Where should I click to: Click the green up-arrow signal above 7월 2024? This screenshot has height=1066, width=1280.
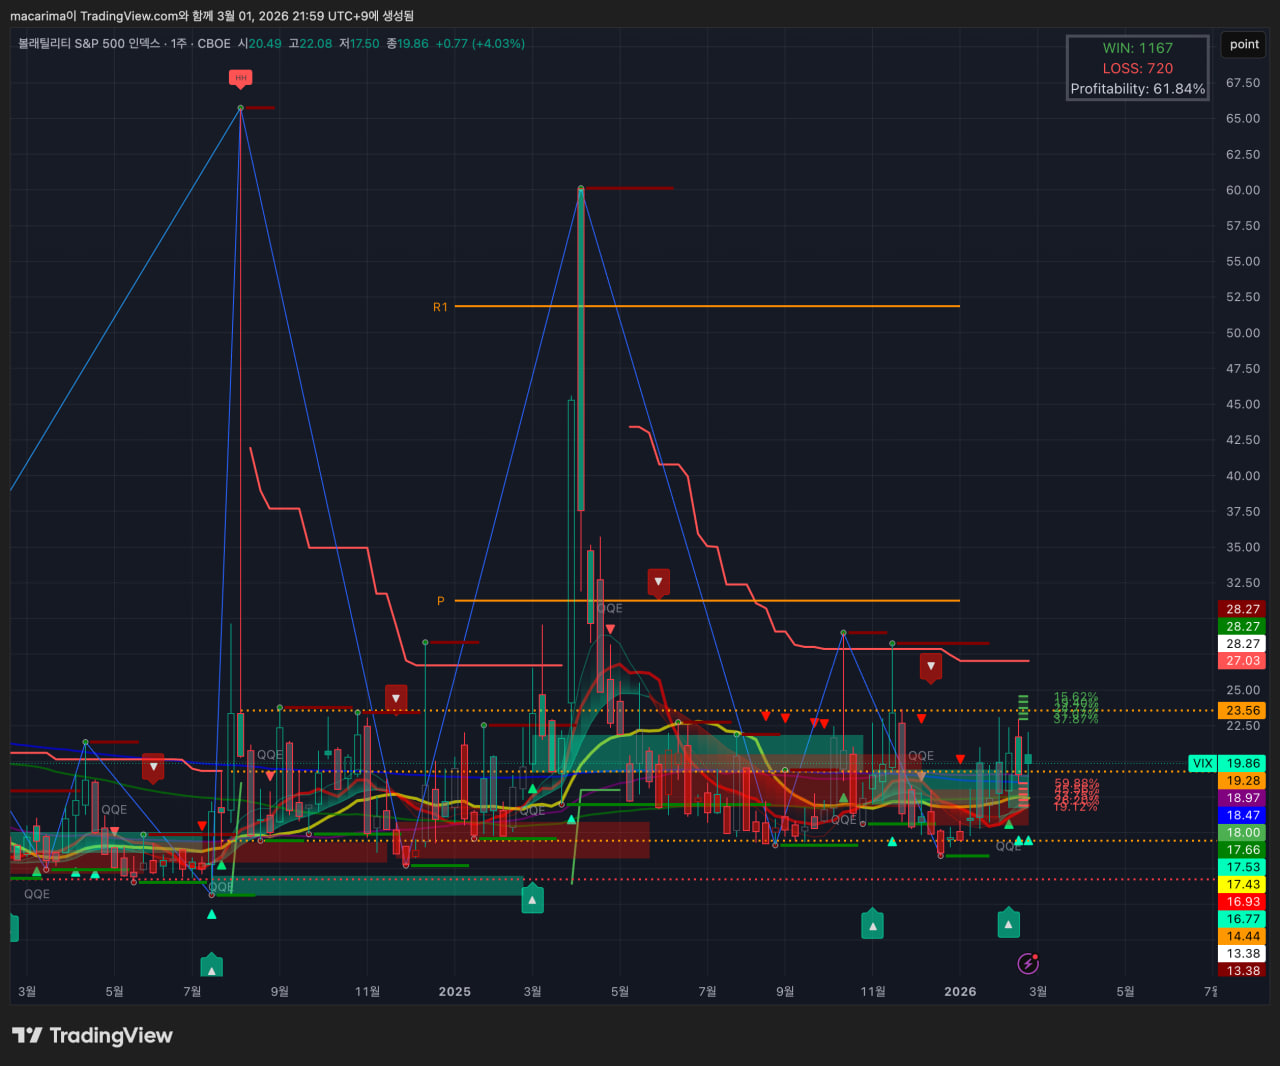click(x=211, y=968)
